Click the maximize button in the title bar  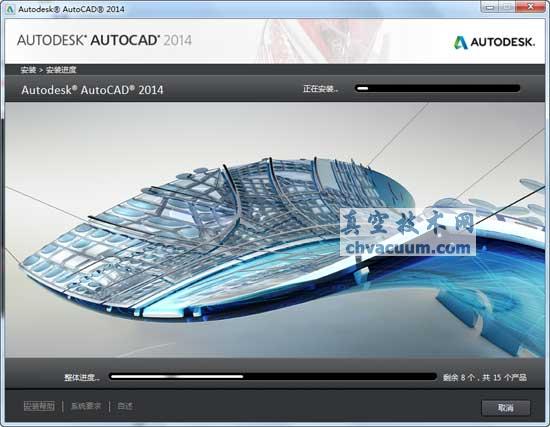point(508,7)
